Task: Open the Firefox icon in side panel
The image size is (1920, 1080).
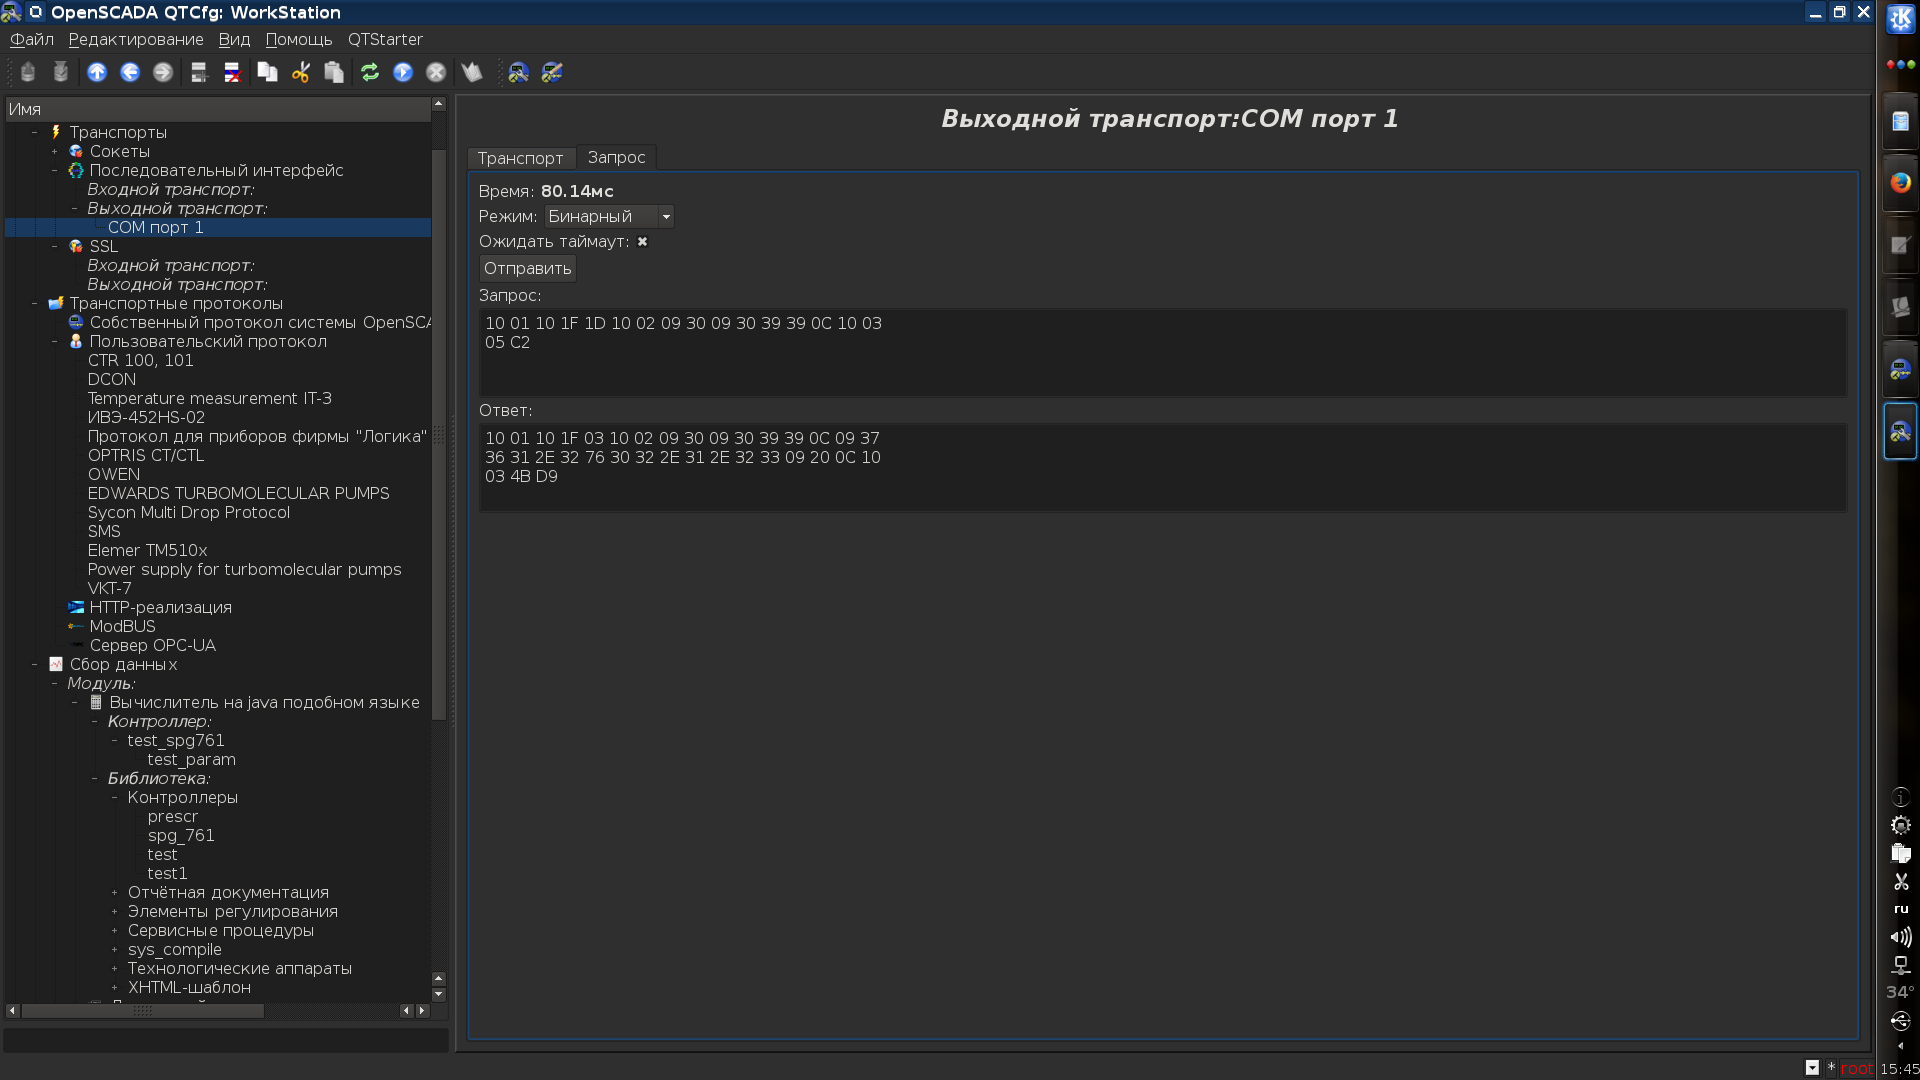Action: tap(1900, 183)
